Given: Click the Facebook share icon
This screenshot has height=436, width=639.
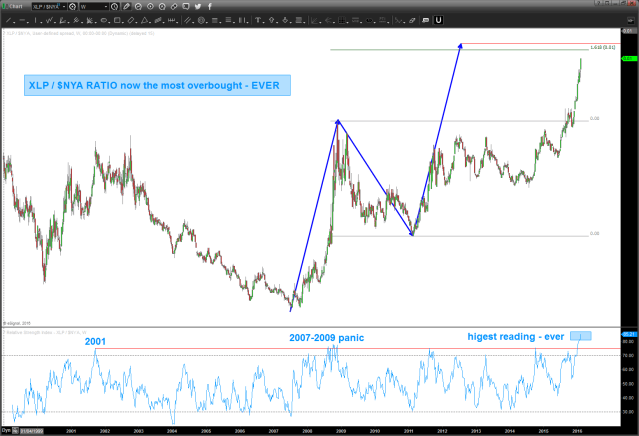Looking at the screenshot, I should 209,7.
